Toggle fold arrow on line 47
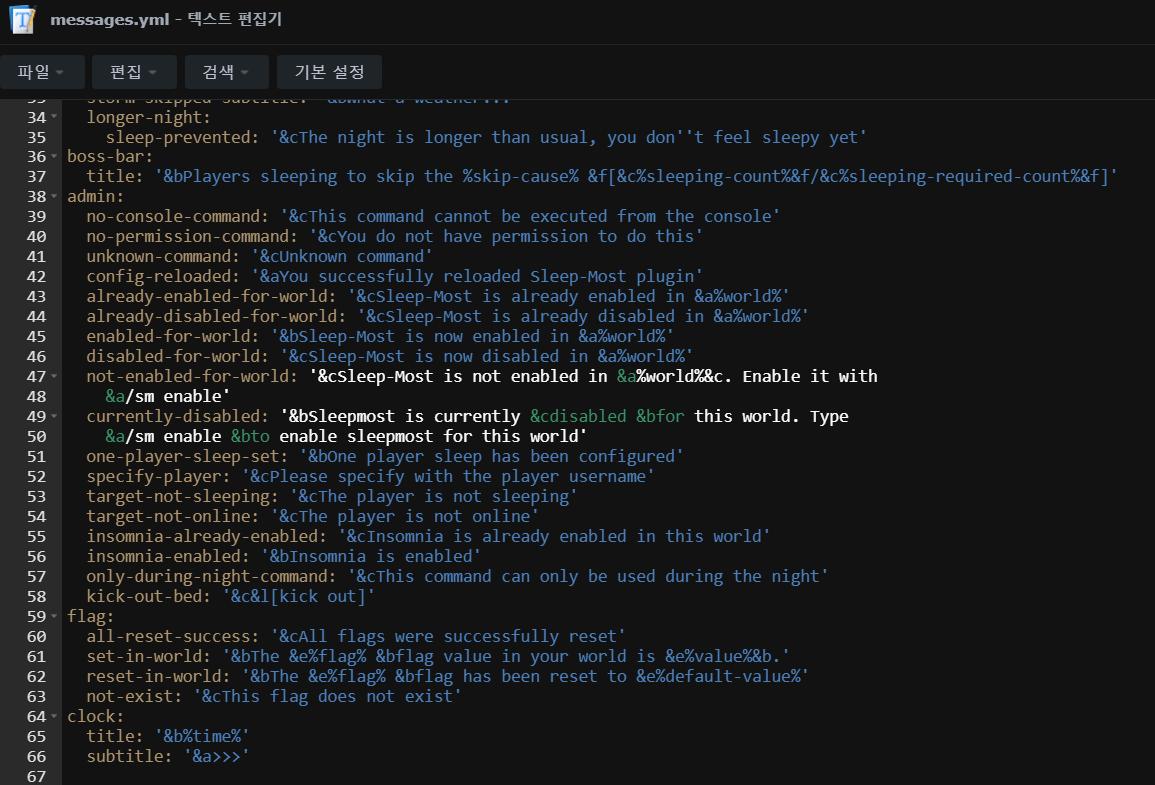The image size is (1155, 785). (54, 377)
